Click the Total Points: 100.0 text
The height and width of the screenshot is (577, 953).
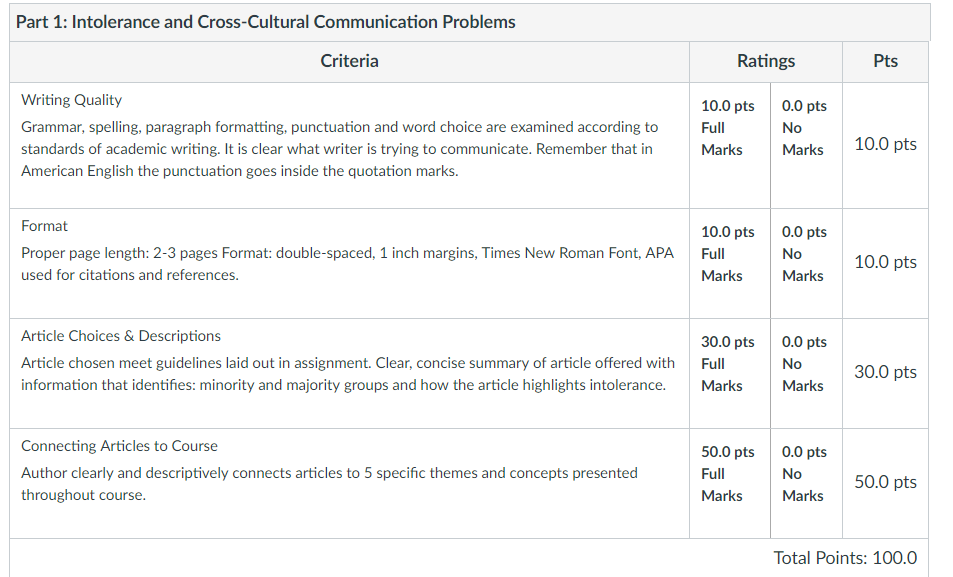(845, 558)
